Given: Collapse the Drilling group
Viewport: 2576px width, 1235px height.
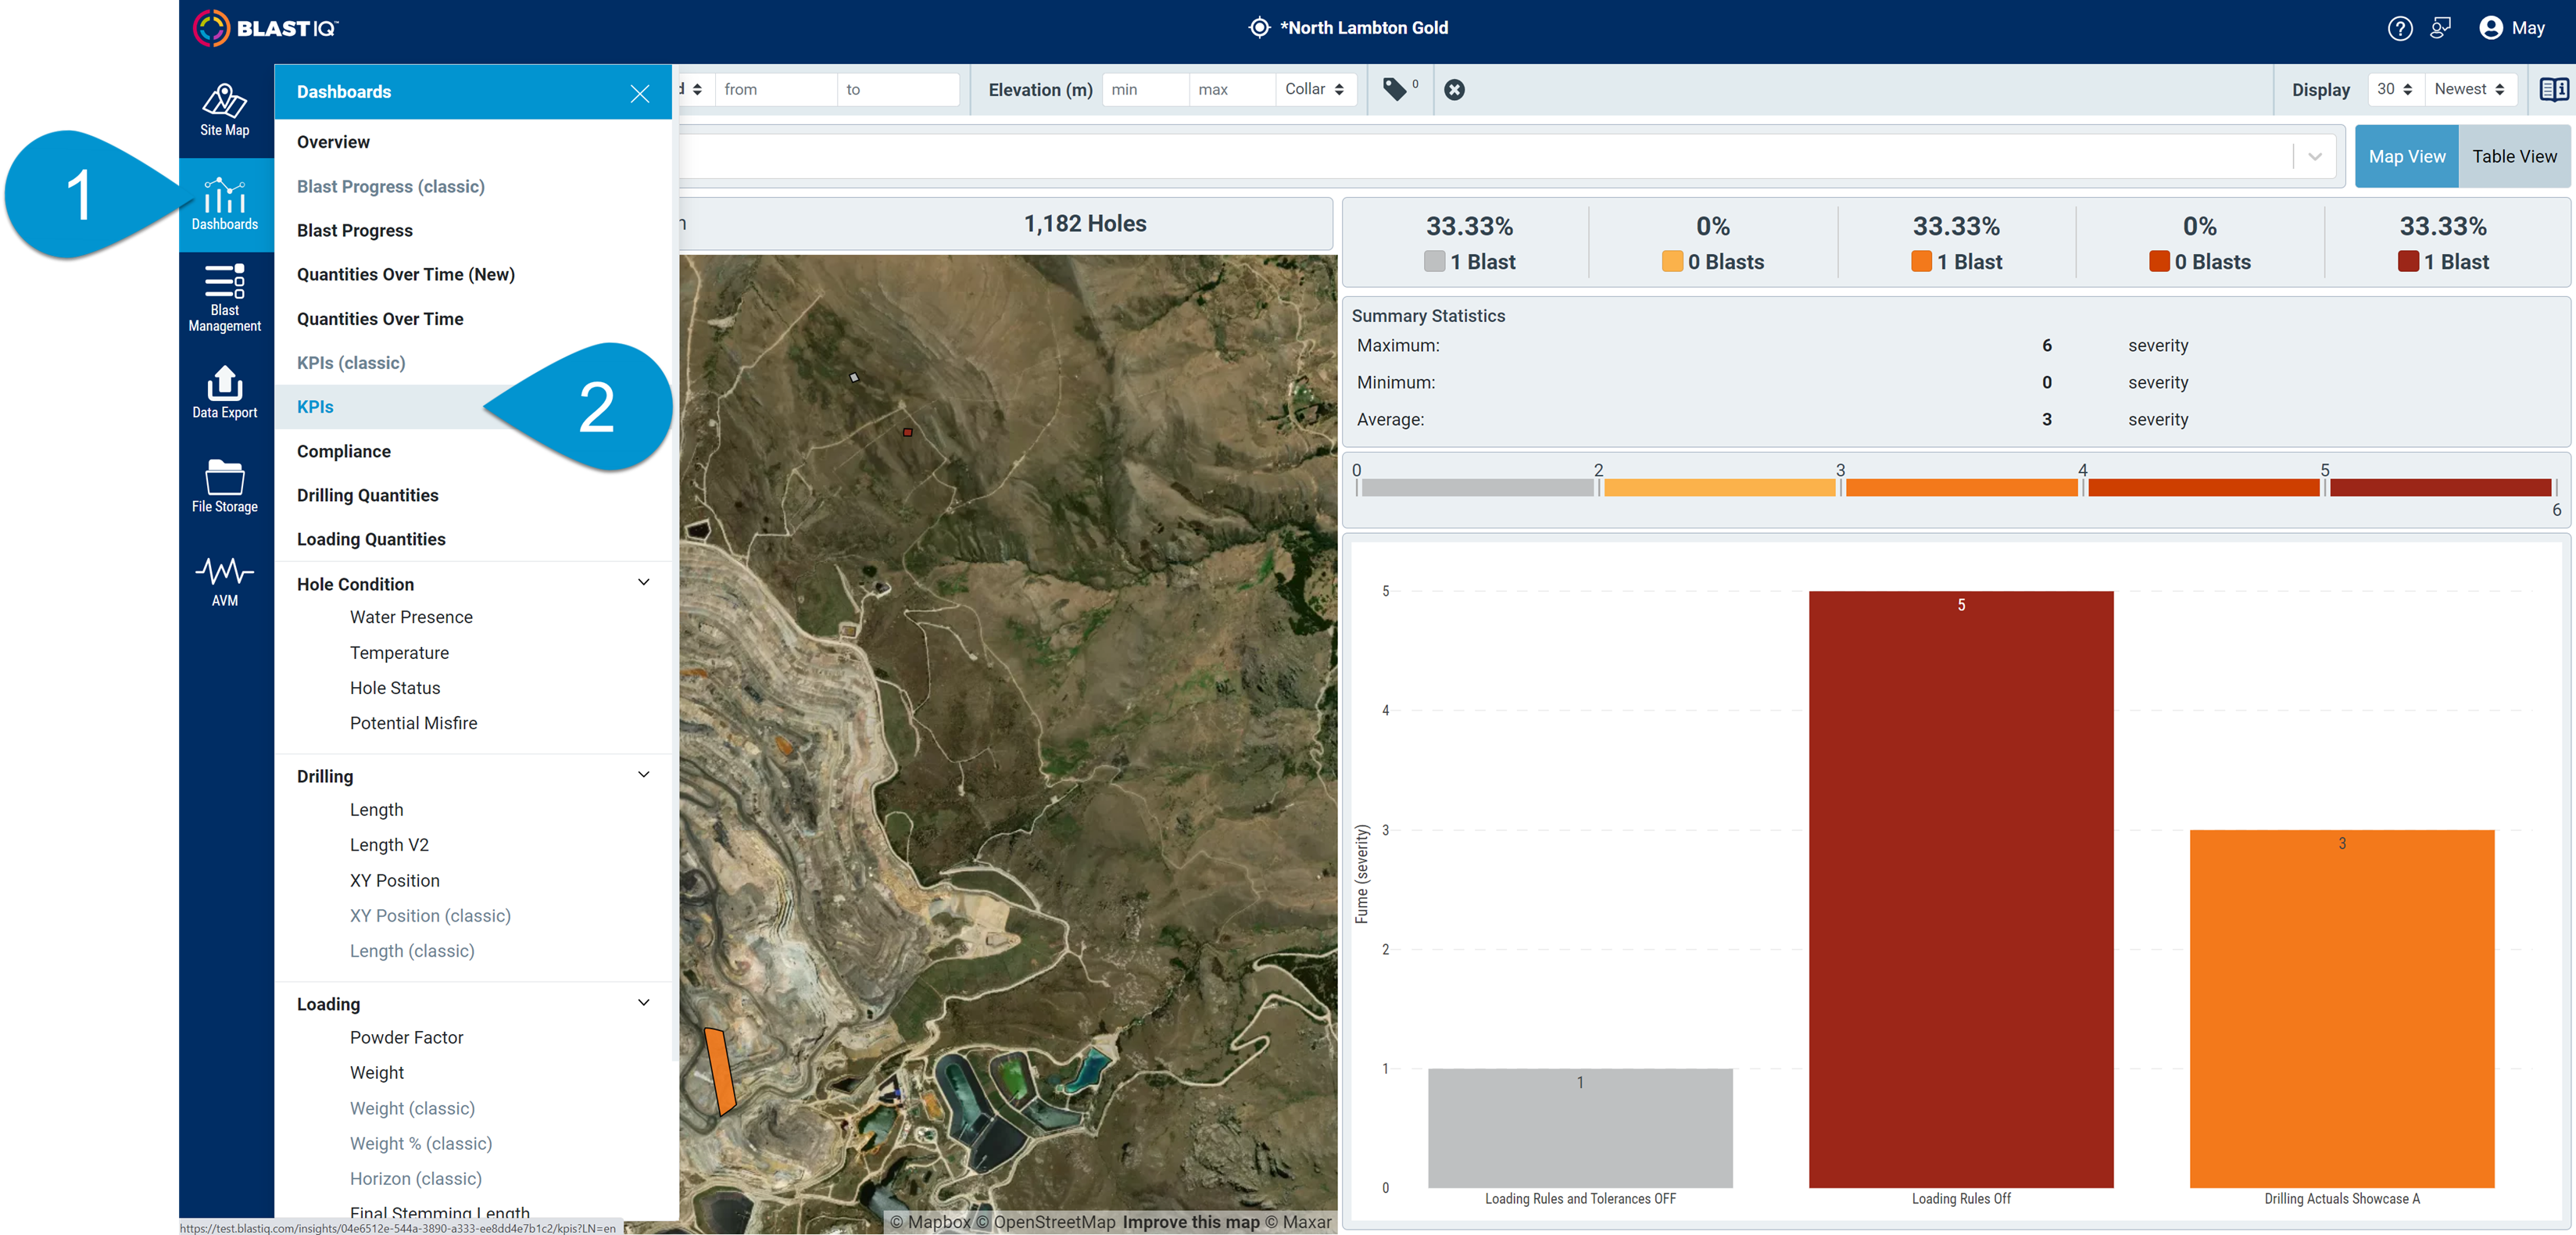Looking at the screenshot, I should [x=644, y=774].
